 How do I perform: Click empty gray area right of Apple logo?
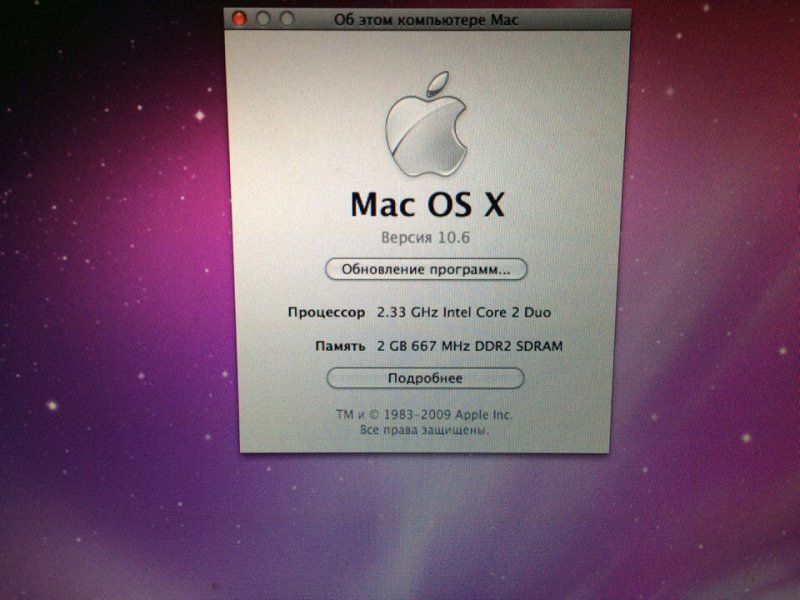[550, 120]
